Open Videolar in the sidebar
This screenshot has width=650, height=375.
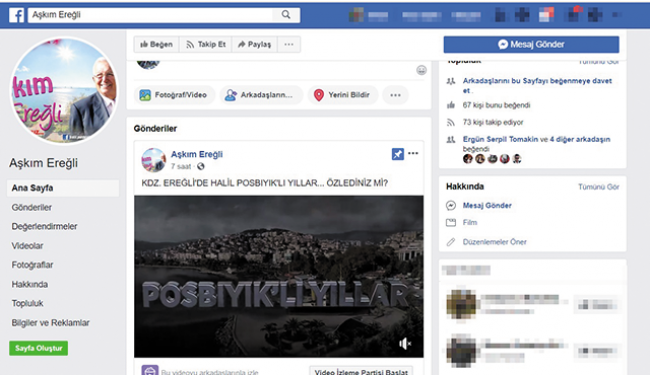click(27, 246)
